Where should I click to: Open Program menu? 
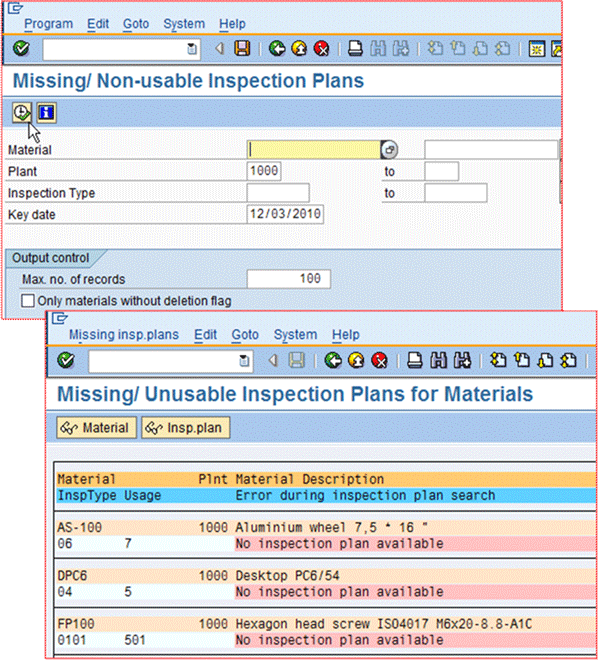[48, 24]
